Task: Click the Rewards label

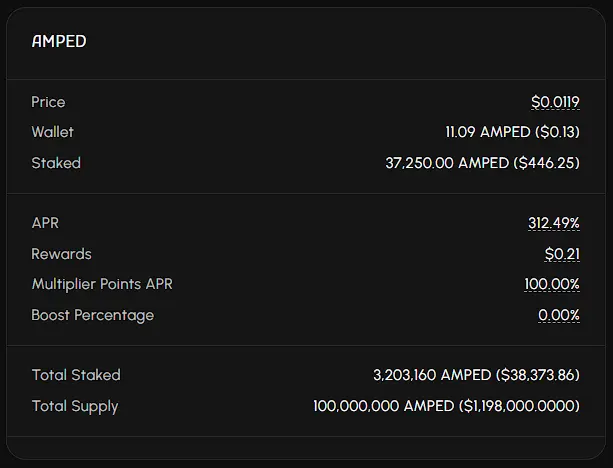Action: (x=62, y=254)
